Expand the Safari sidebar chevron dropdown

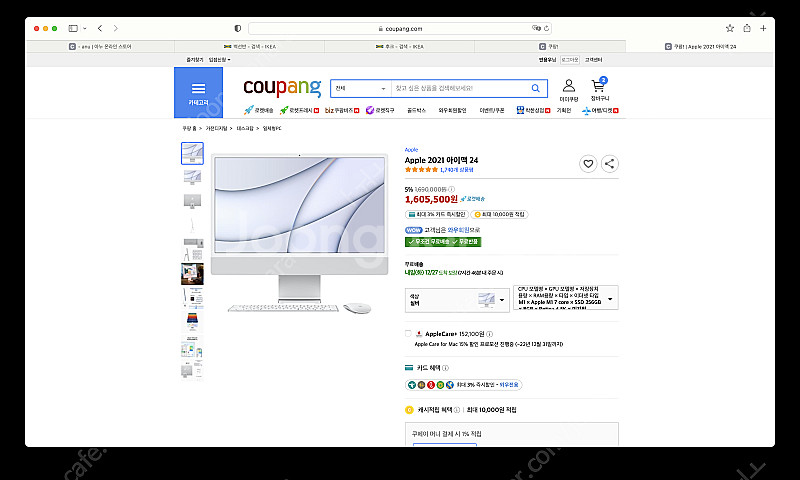85,29
